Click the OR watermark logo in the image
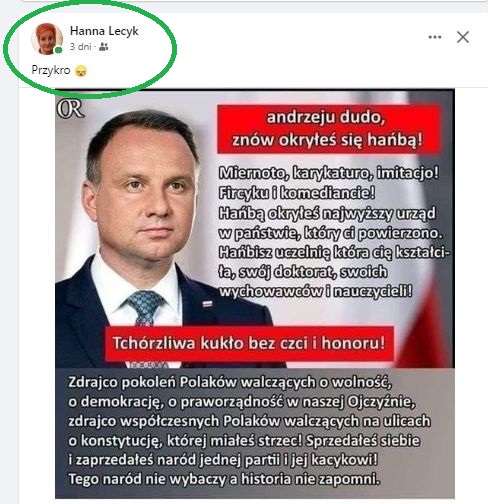Screen dimensions: 488x504 [70, 109]
